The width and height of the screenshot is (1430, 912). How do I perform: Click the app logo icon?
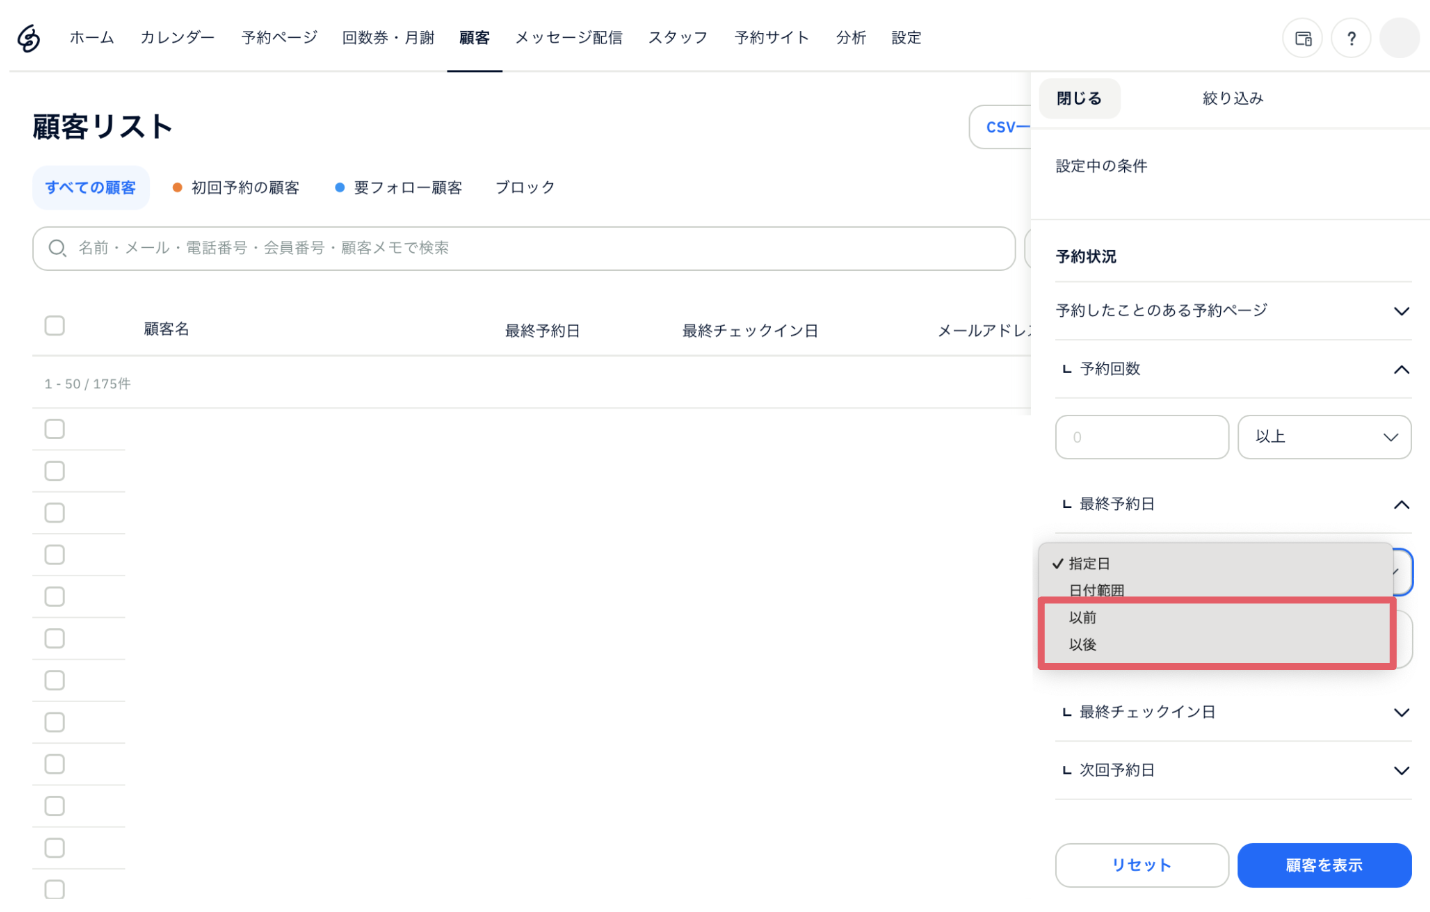click(x=29, y=38)
